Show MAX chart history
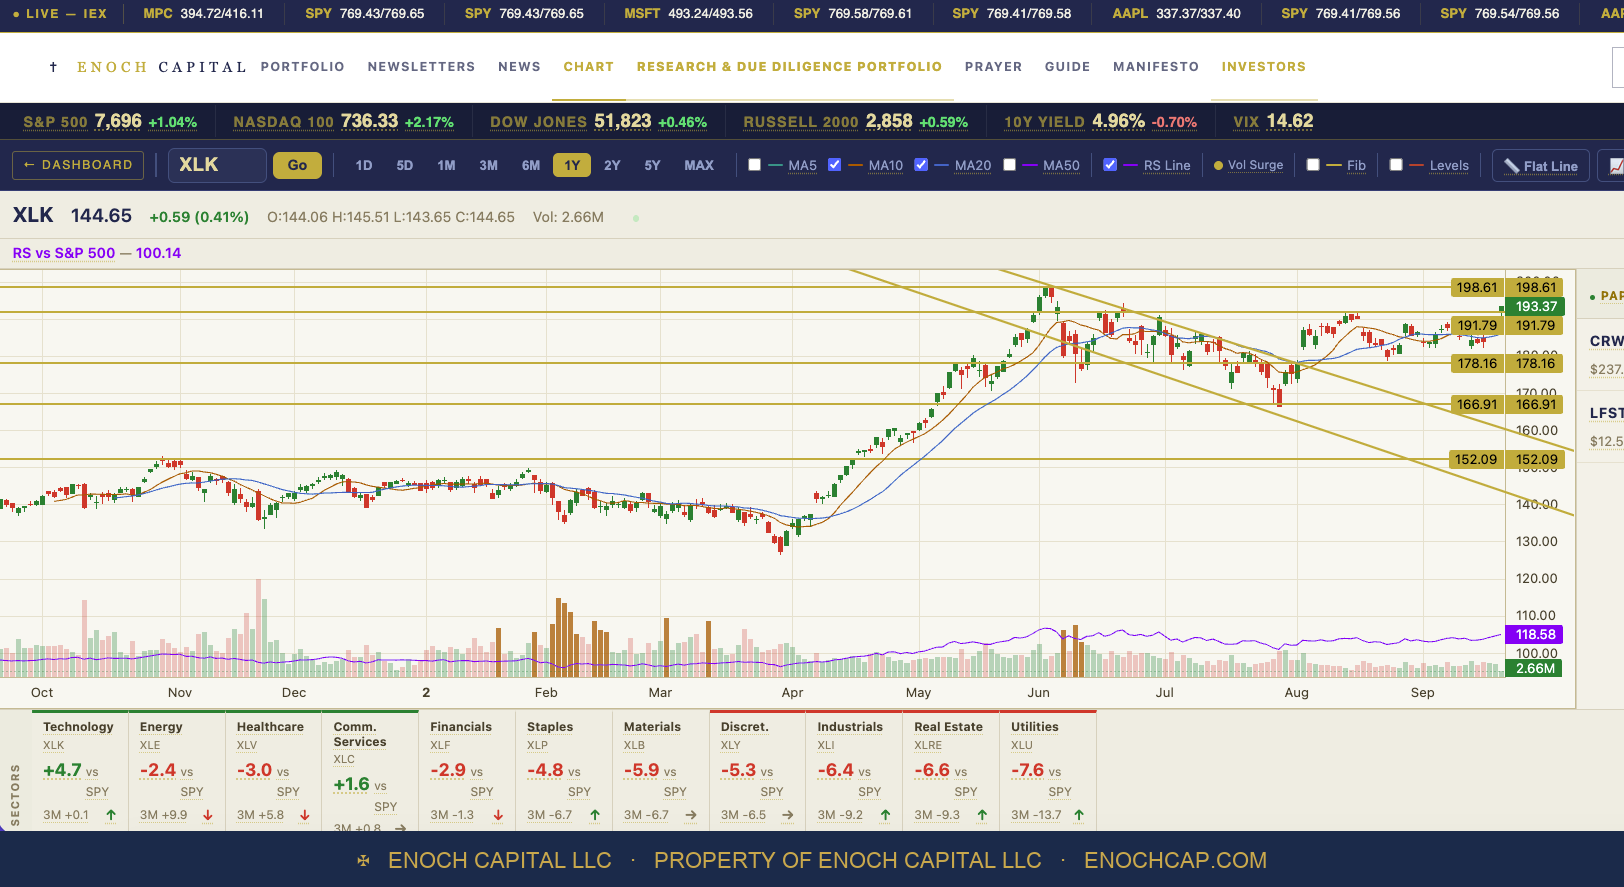The image size is (1624, 887). tap(699, 165)
